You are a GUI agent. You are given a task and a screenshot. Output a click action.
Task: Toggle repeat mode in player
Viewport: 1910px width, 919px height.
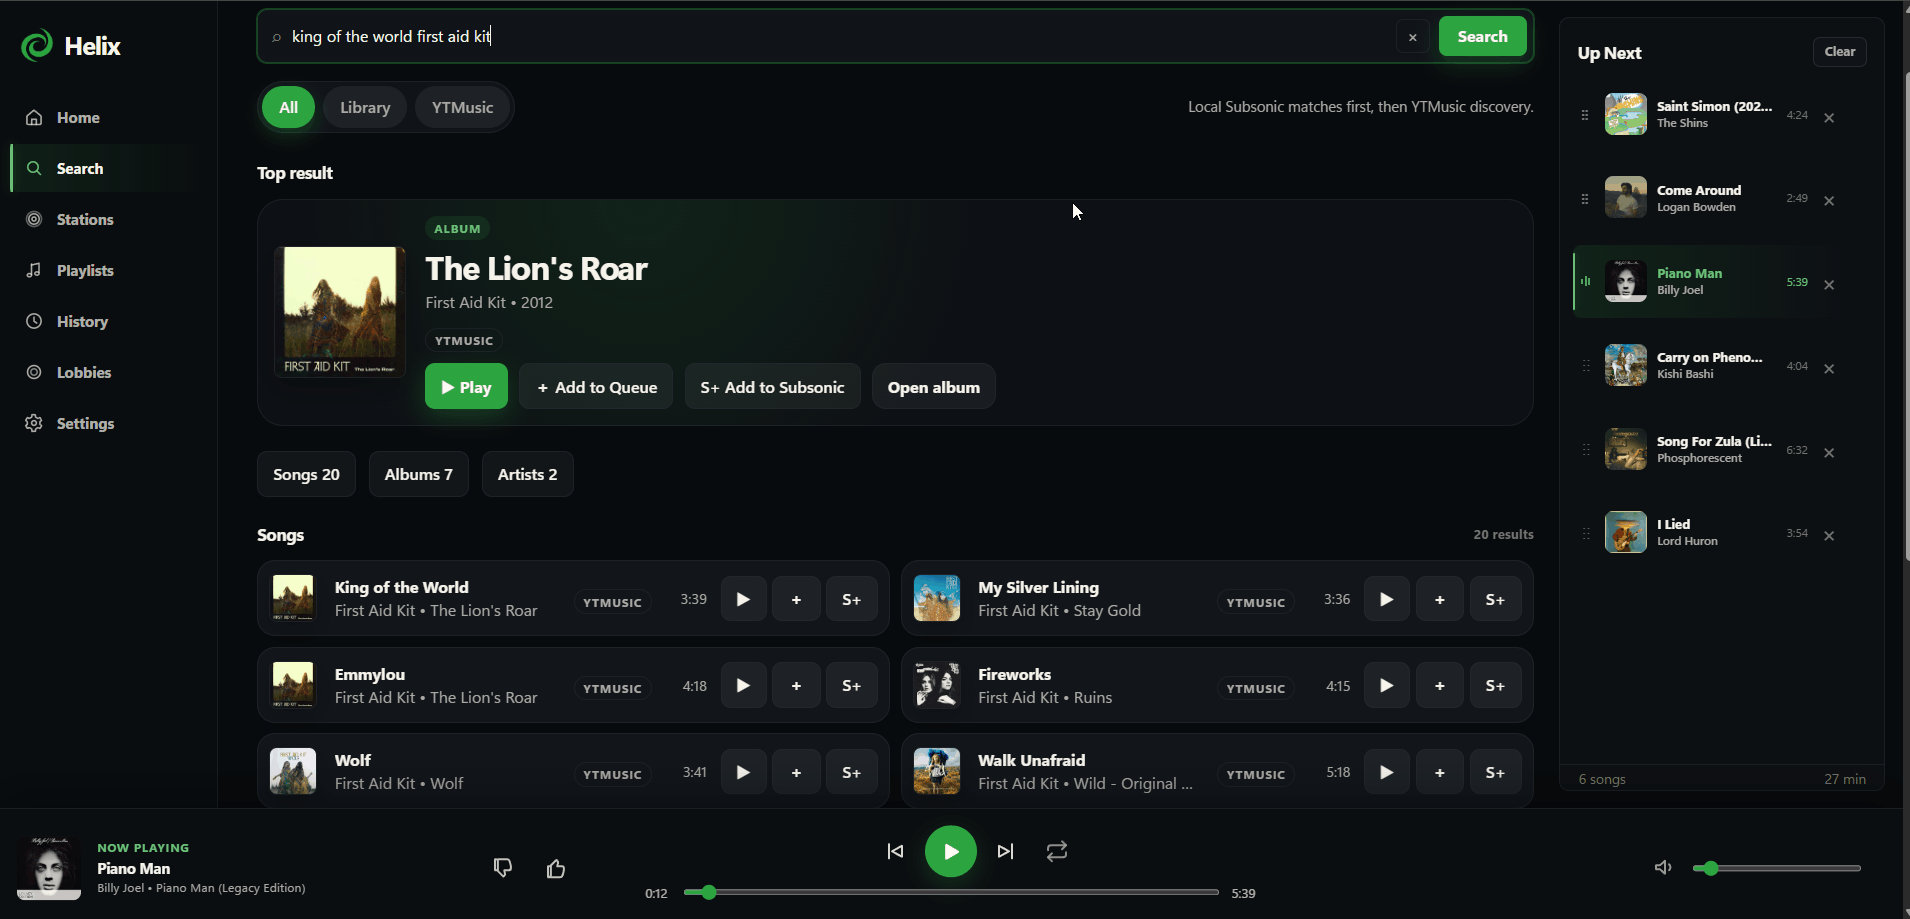[1057, 851]
